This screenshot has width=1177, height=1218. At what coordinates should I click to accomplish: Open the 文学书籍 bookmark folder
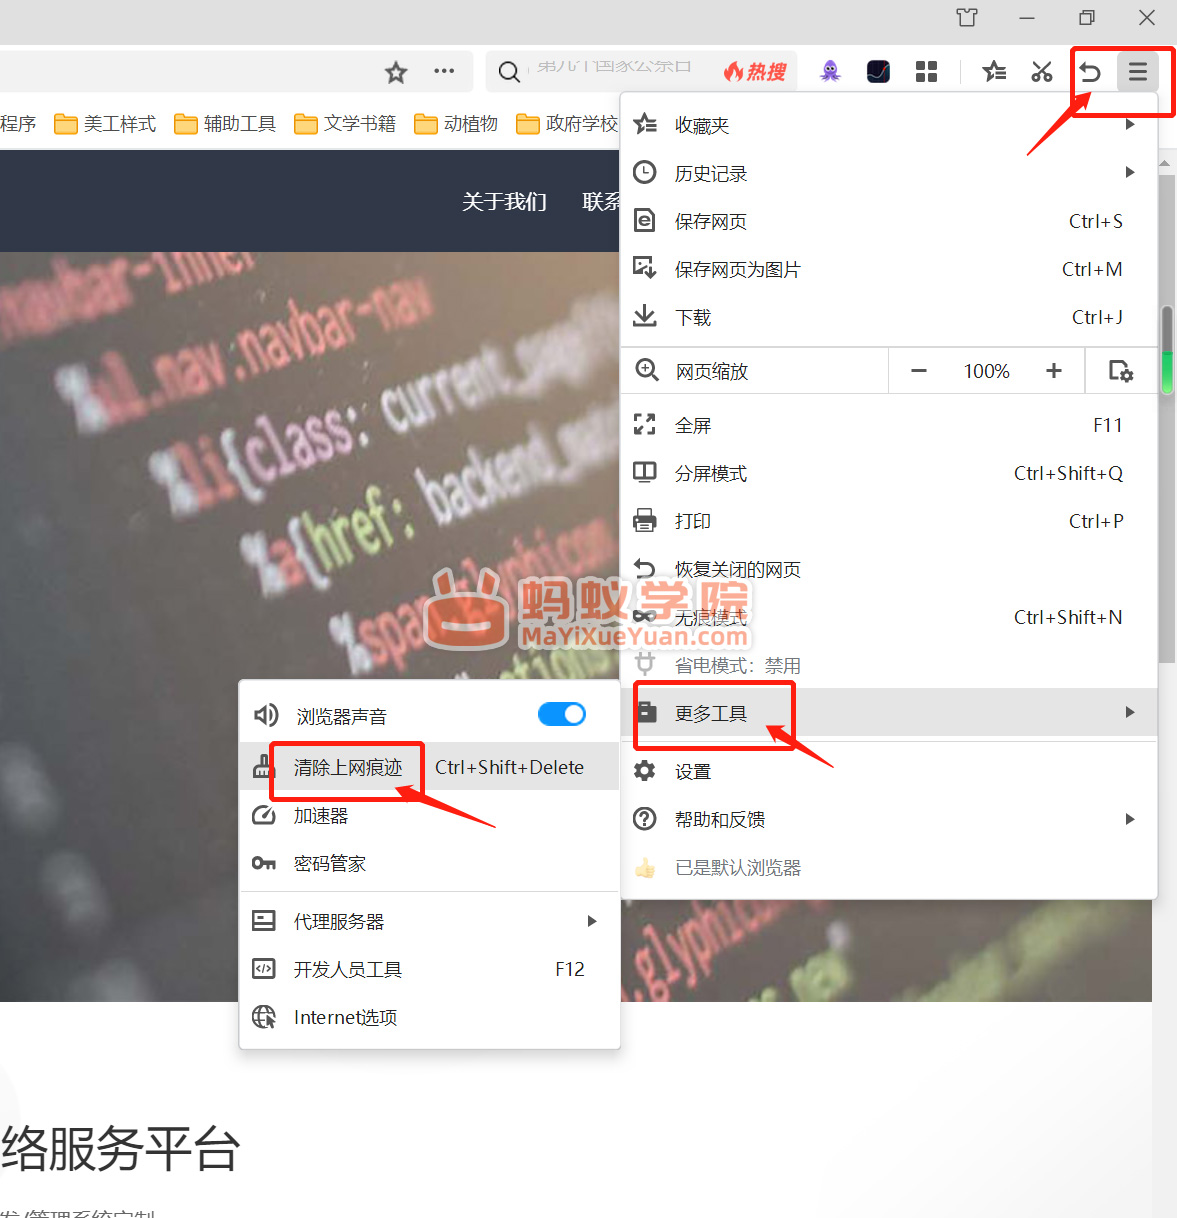tap(345, 123)
